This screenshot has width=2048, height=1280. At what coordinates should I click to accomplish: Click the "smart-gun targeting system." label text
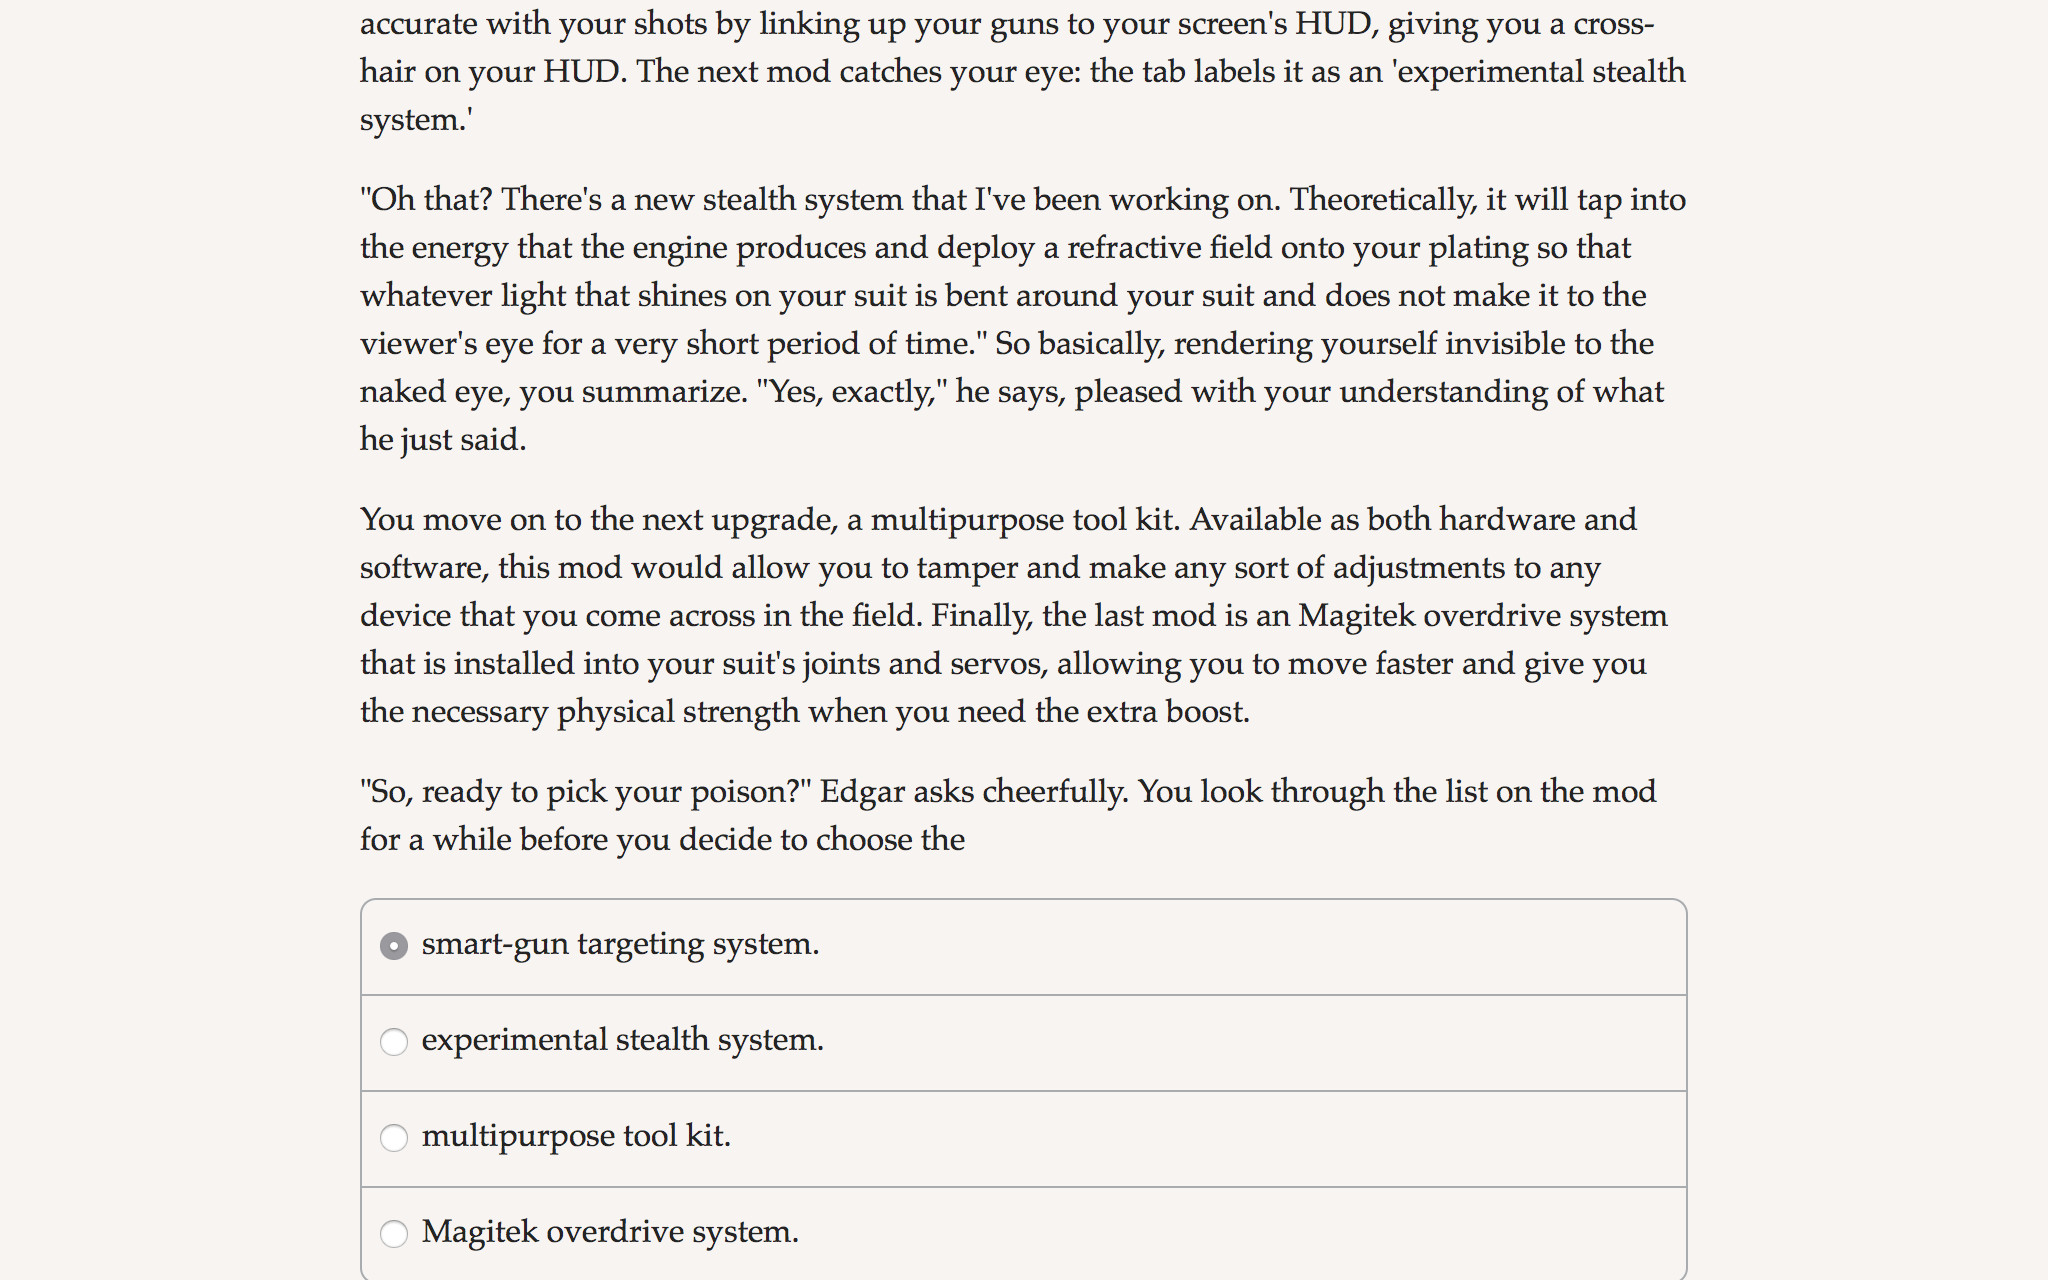[x=620, y=945]
